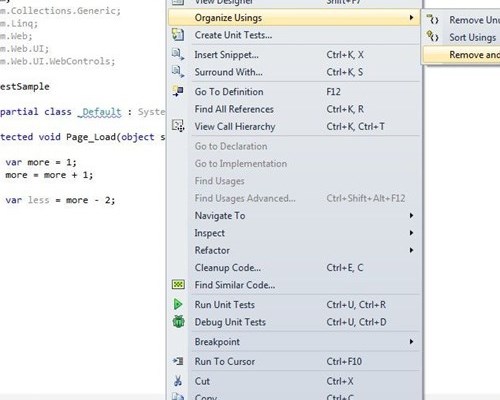Expand the Breakpoint submenu arrow
500x400 pixels.
(x=411, y=341)
